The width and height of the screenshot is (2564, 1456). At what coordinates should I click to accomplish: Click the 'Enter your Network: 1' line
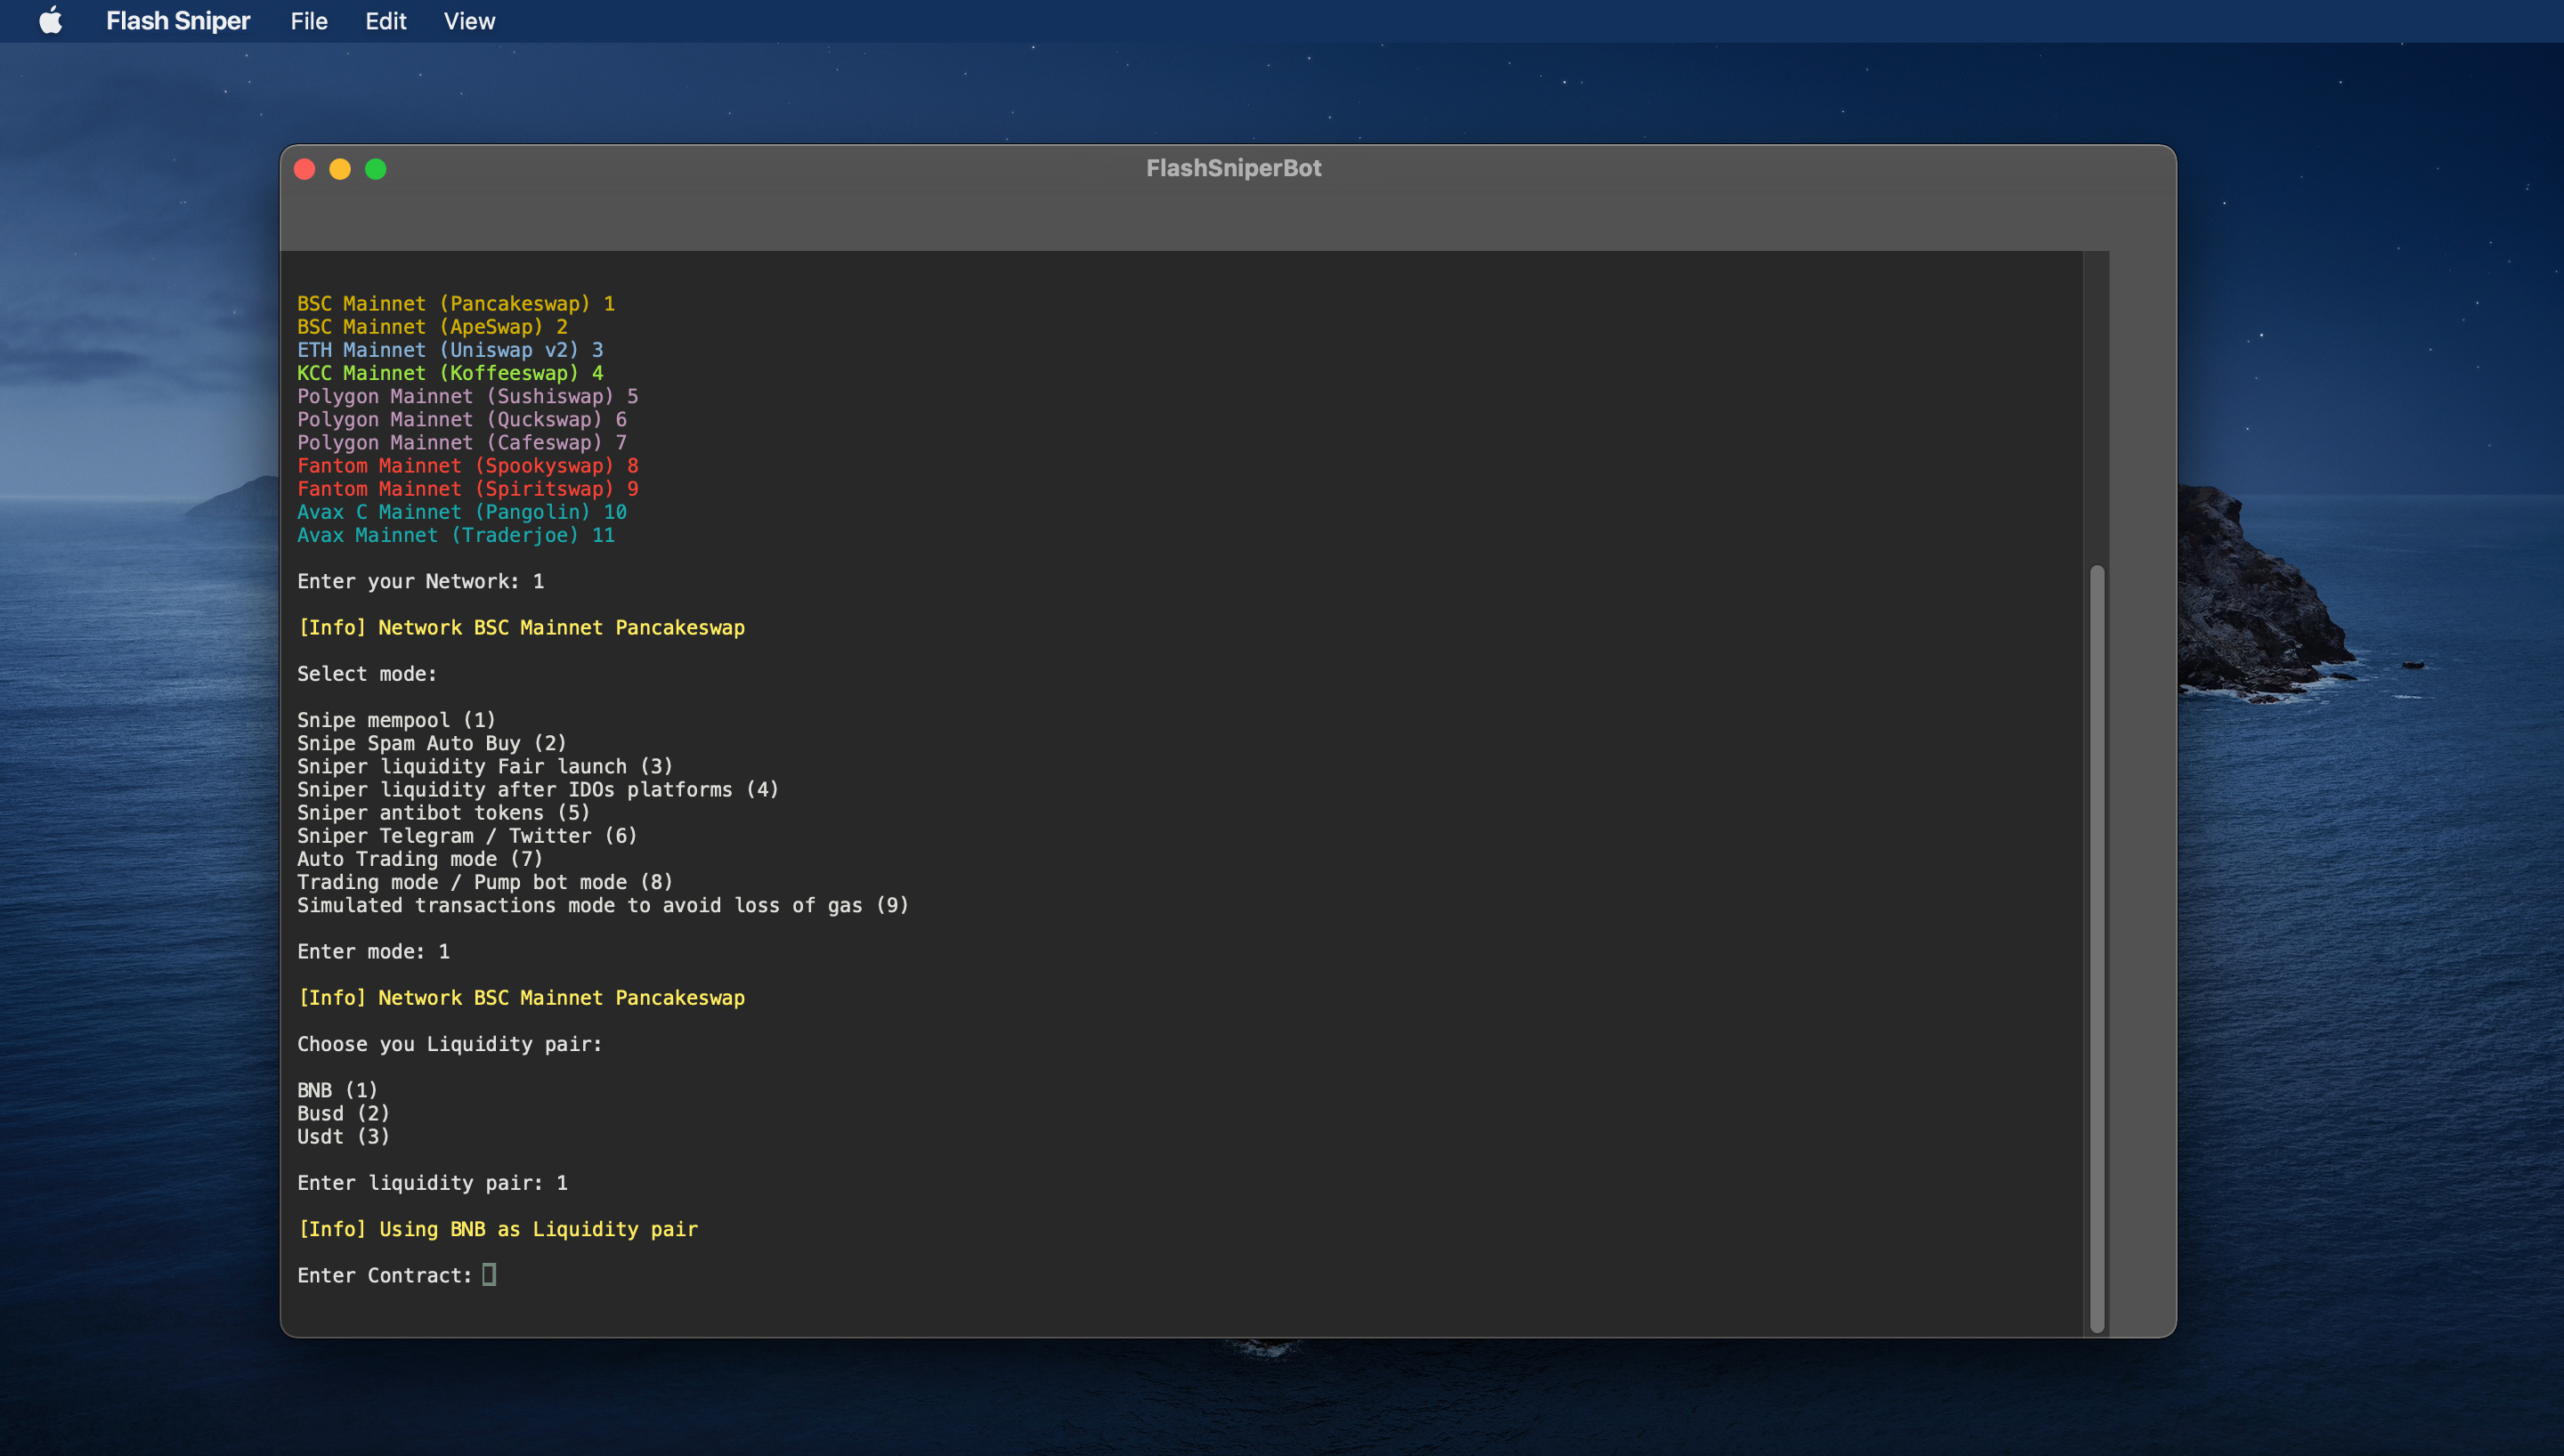click(x=420, y=581)
